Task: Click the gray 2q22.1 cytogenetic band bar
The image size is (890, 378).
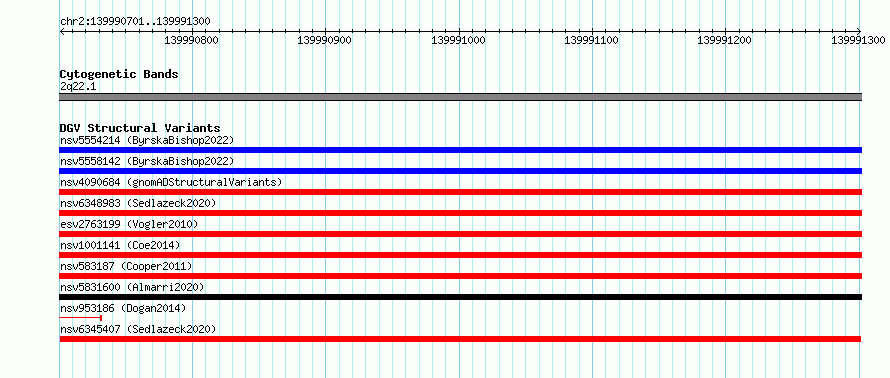Action: point(460,97)
